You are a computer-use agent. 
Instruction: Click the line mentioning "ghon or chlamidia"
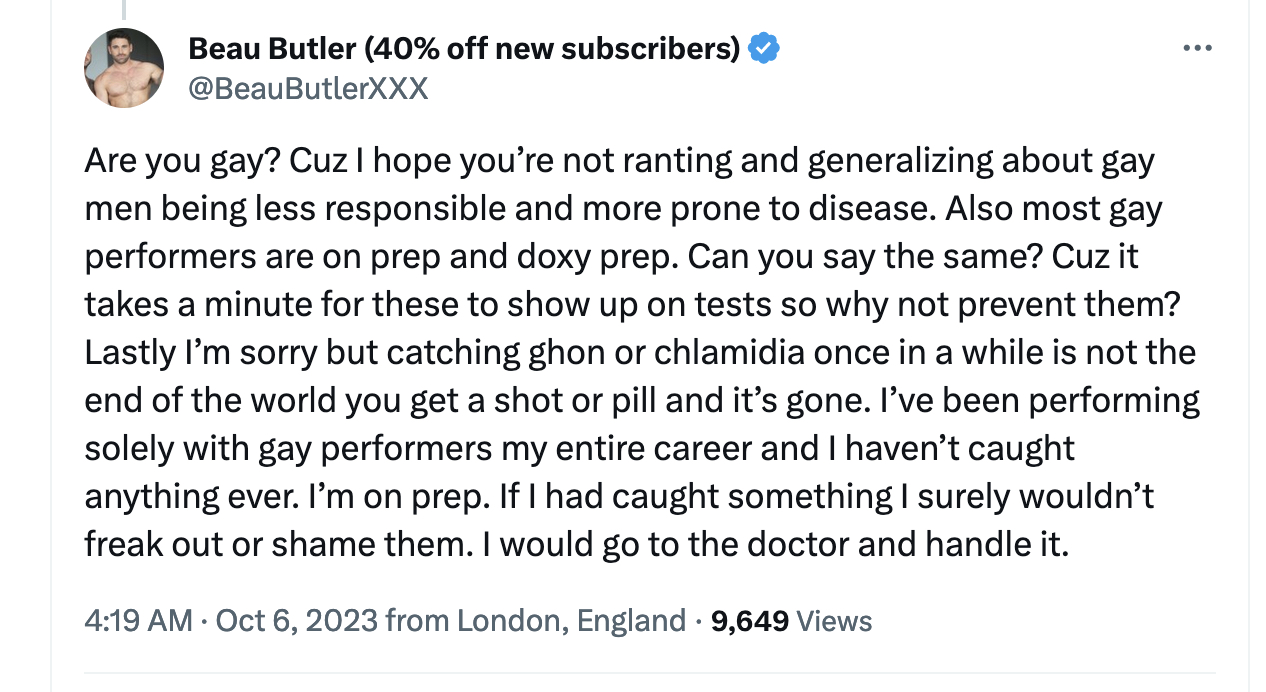[640, 352]
